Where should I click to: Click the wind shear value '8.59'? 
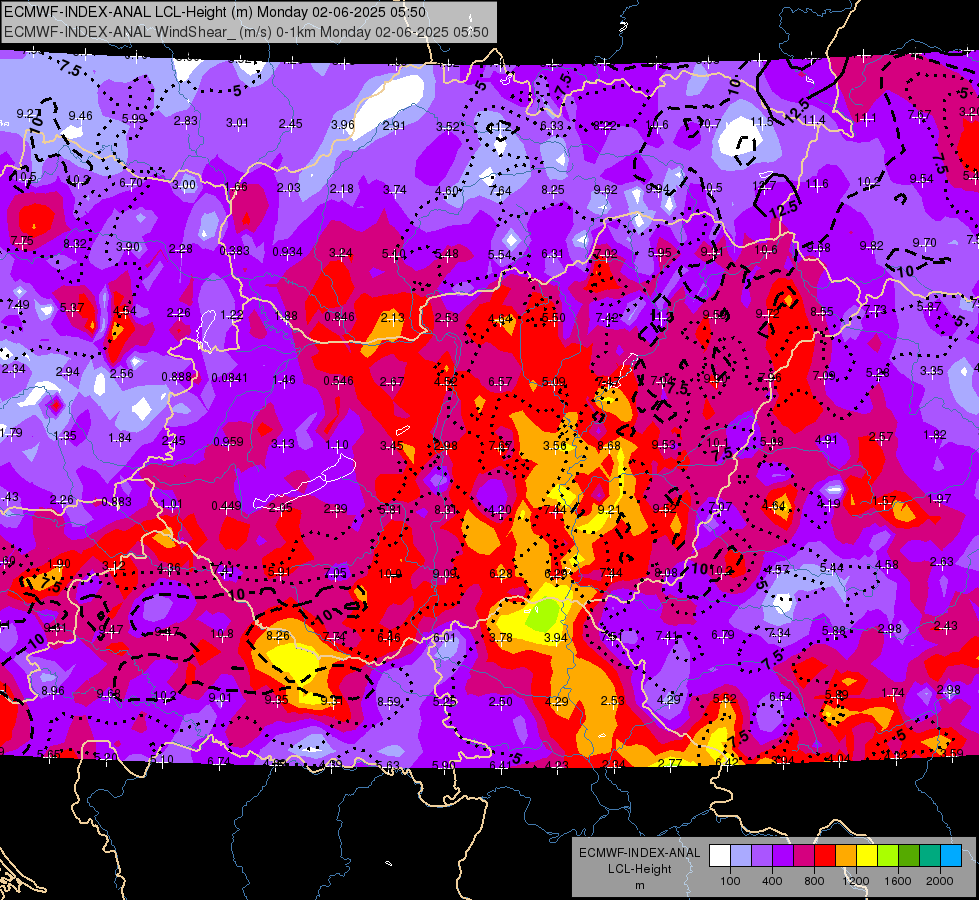[388, 701]
